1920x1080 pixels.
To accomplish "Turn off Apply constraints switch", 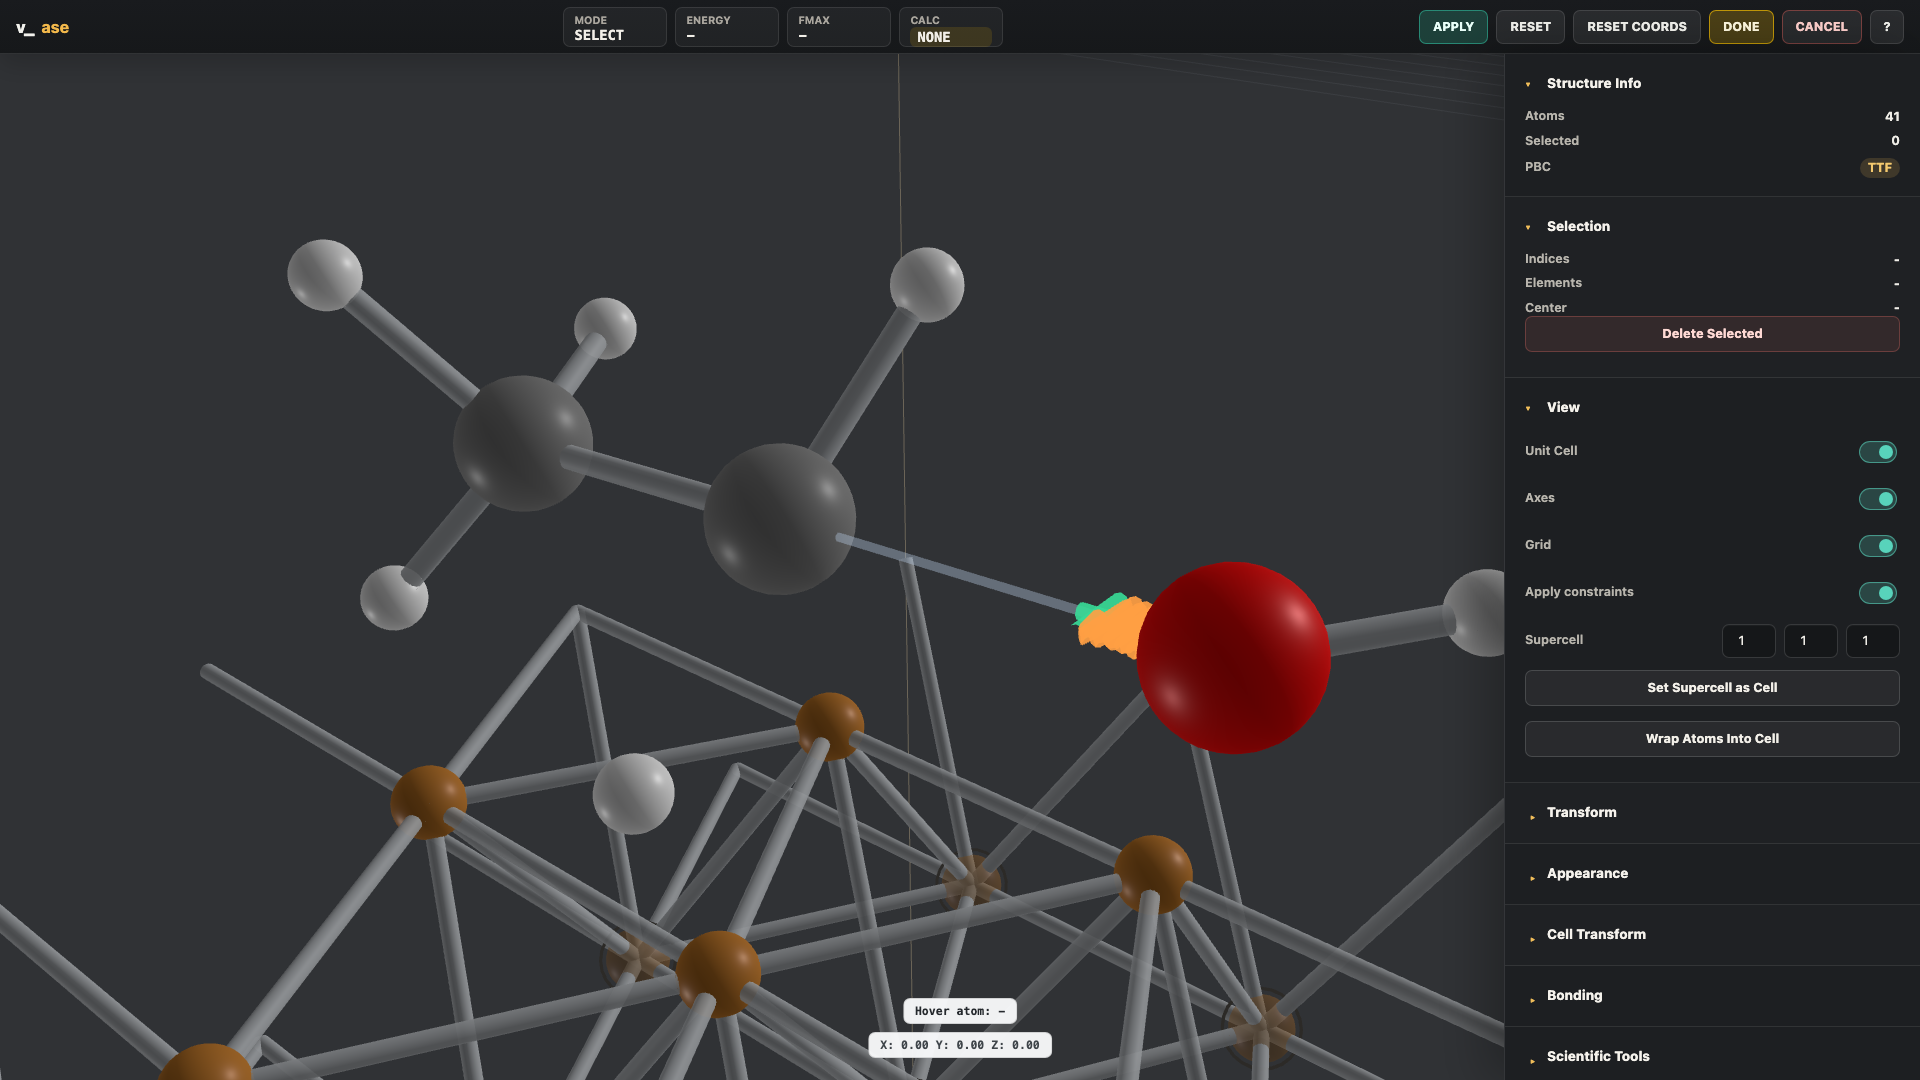I will point(1877,593).
